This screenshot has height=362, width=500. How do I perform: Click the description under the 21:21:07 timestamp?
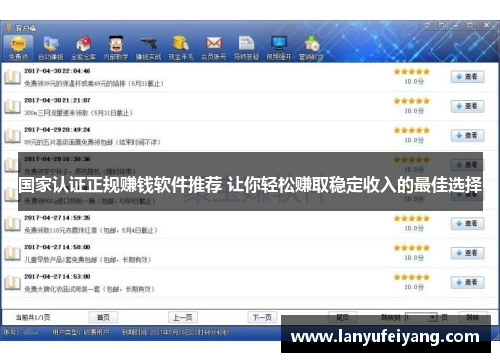coord(78,113)
